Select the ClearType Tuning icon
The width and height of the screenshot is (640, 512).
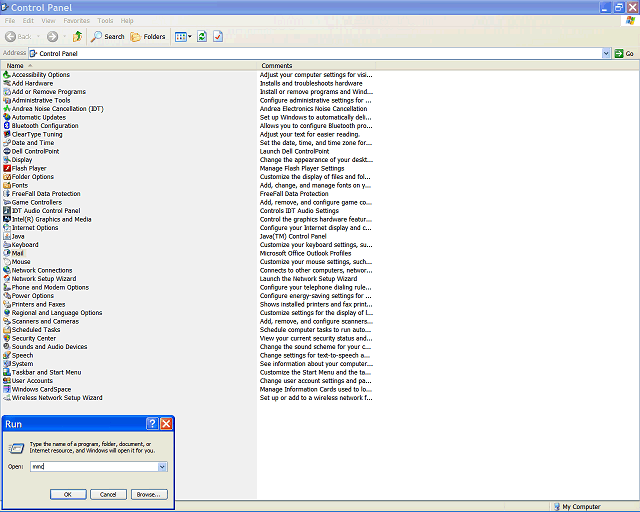[x=7, y=134]
